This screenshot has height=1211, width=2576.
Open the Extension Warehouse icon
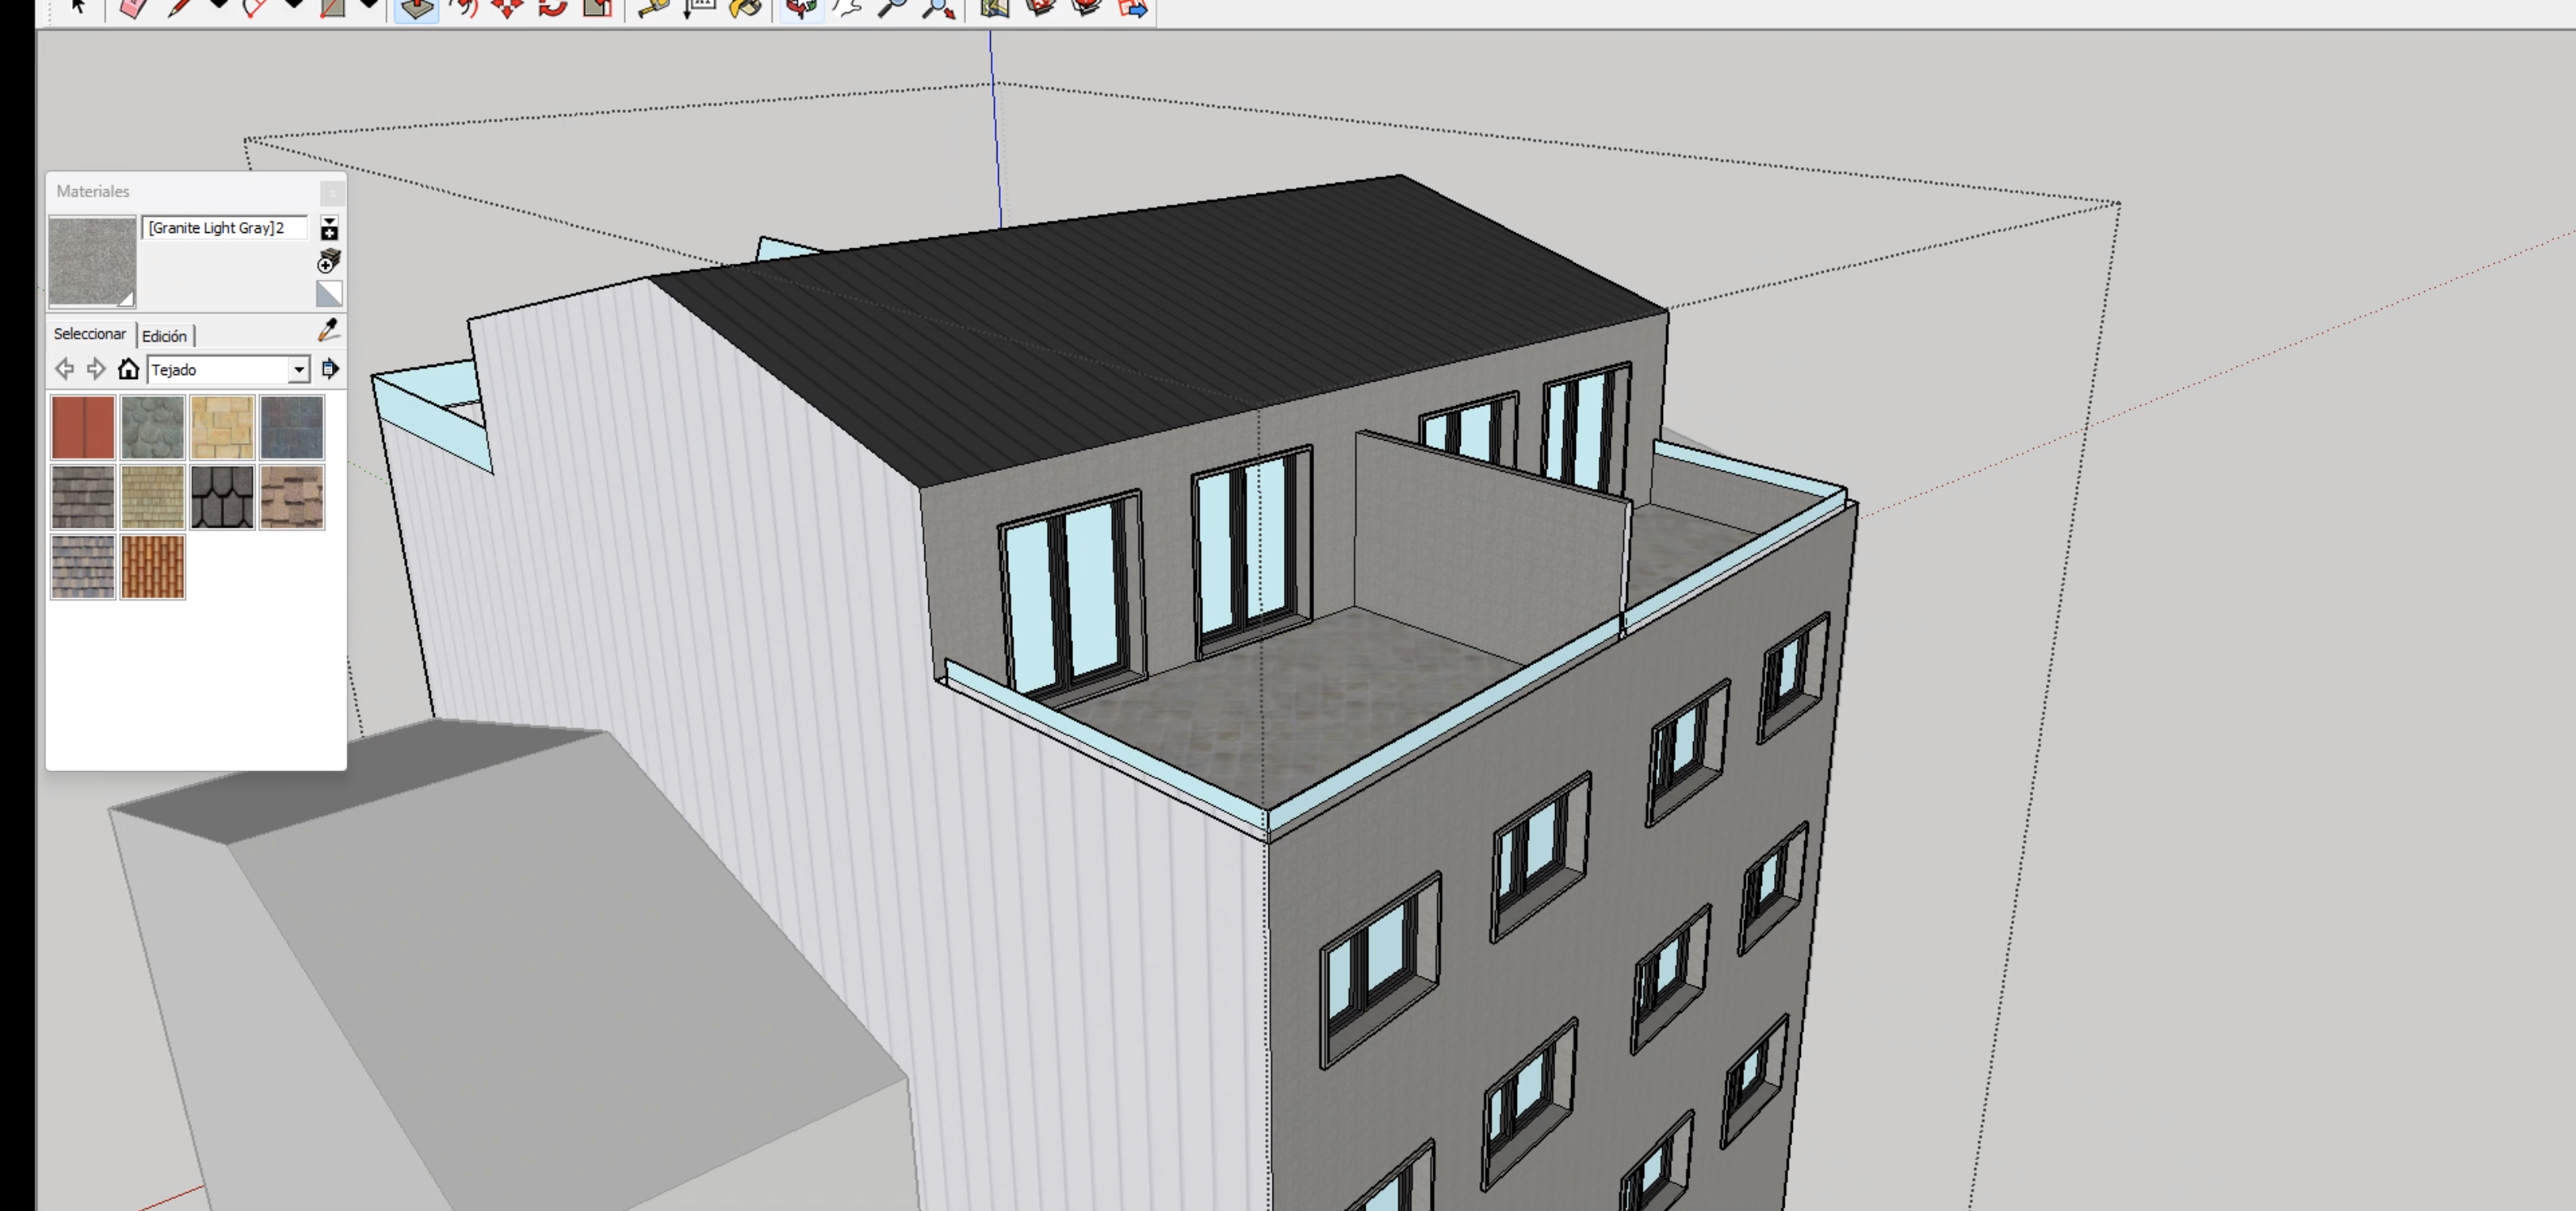pos(1087,7)
